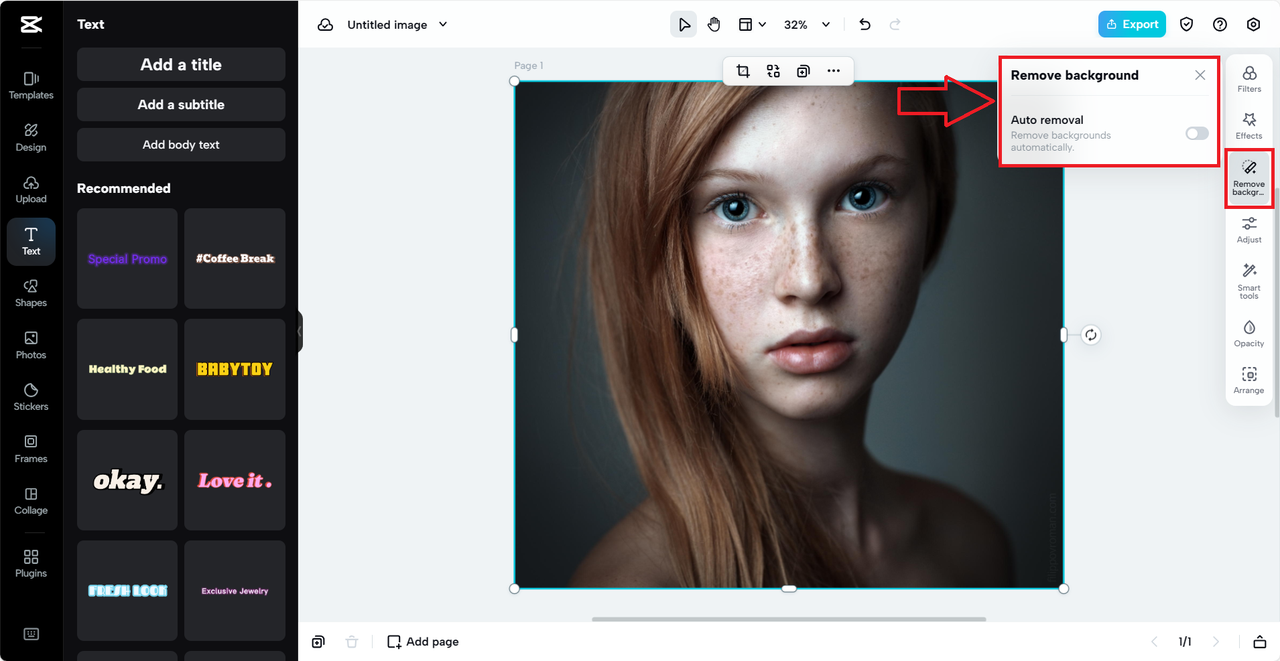1280x661 pixels.
Task: Open the Design sidebar panel
Action: coord(31,137)
